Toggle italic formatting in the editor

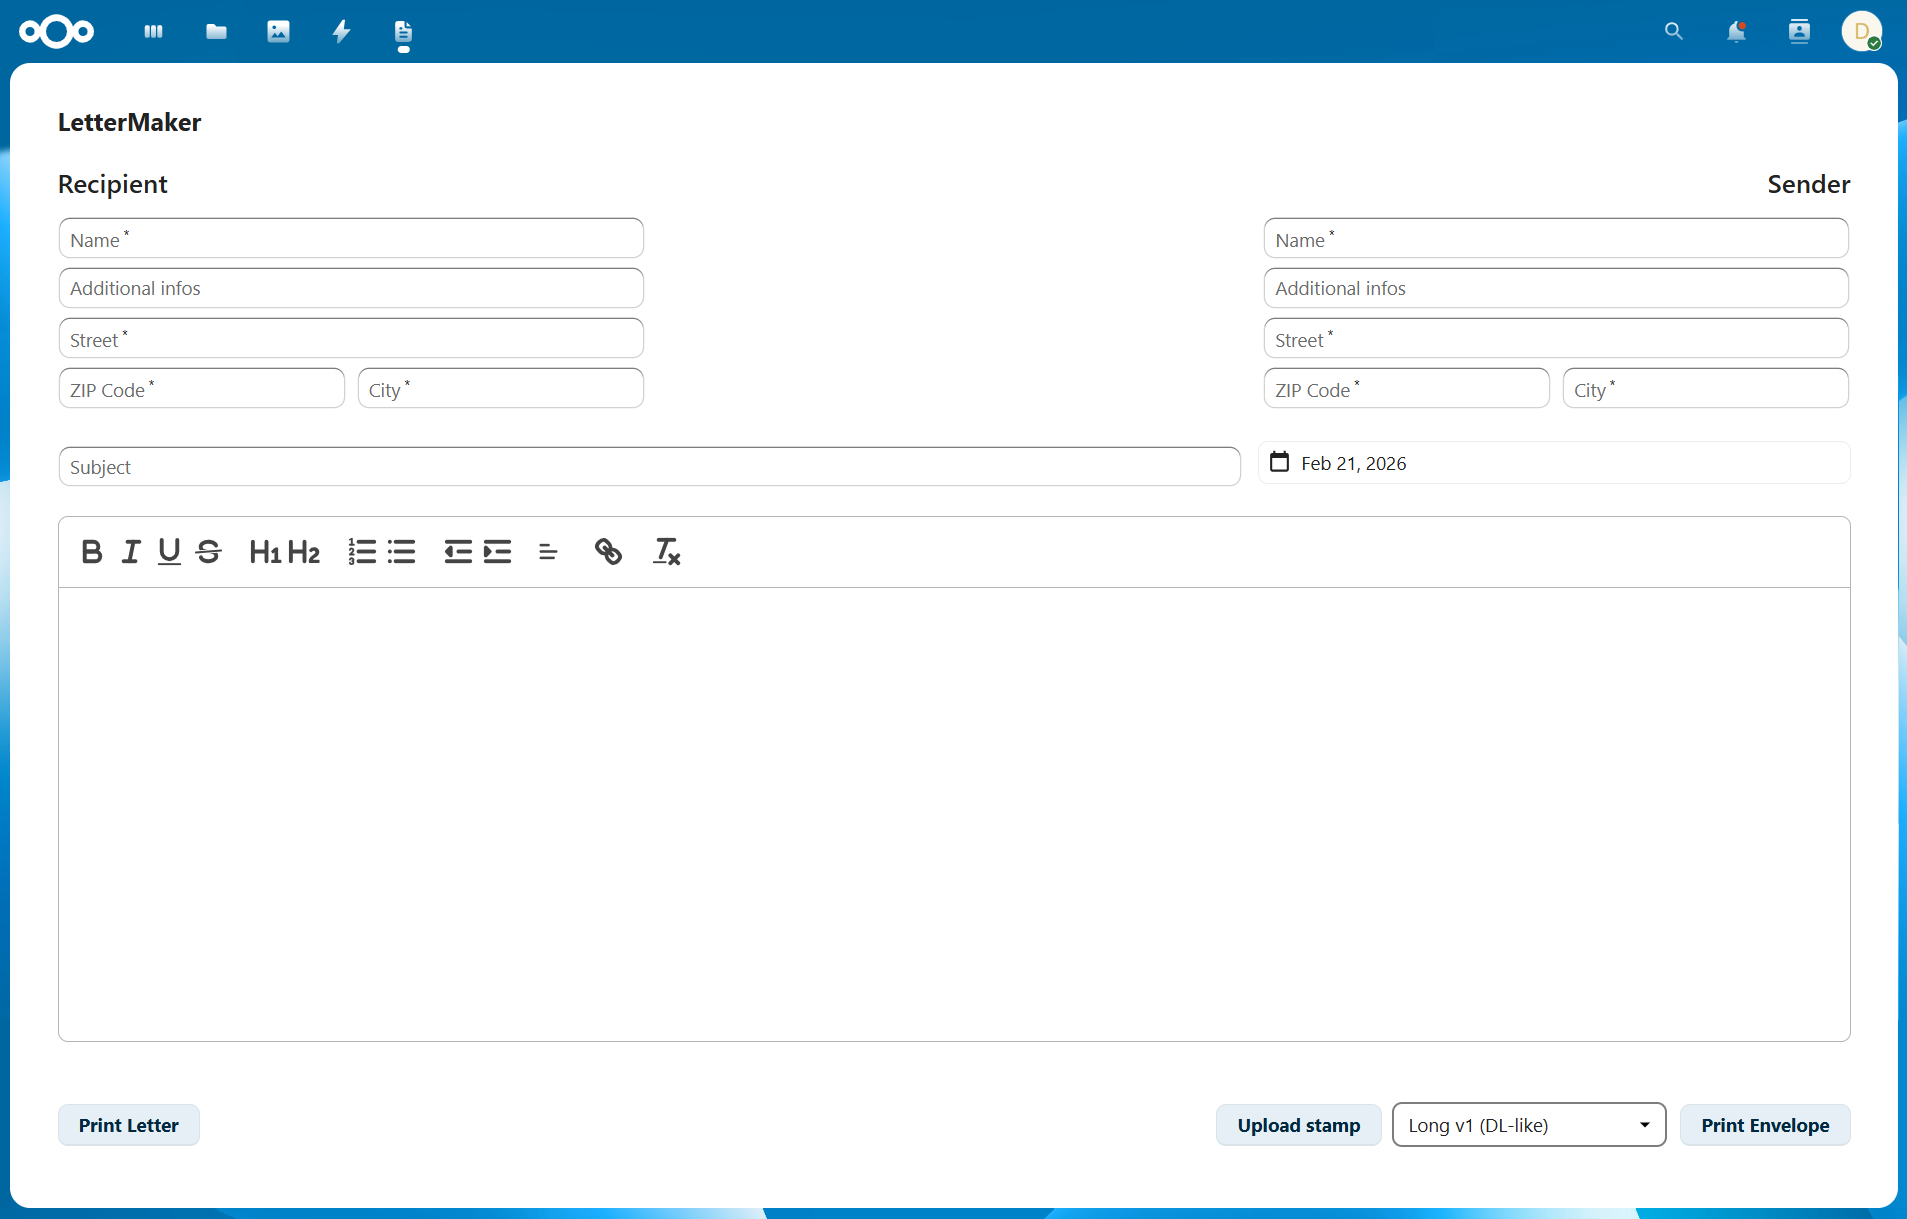[130, 551]
